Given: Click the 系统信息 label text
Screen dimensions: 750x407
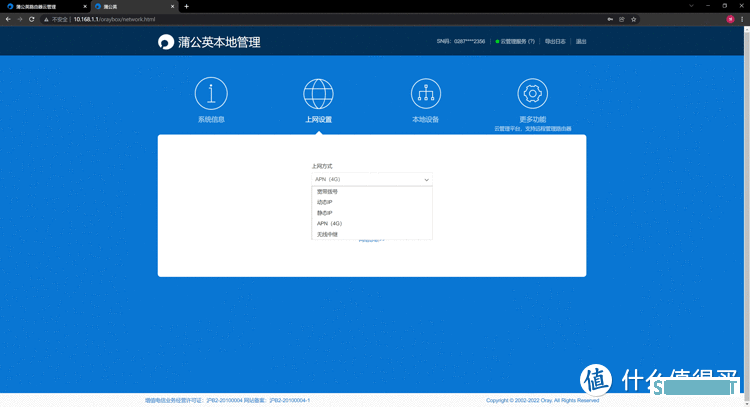Looking at the screenshot, I should click(x=211, y=120).
